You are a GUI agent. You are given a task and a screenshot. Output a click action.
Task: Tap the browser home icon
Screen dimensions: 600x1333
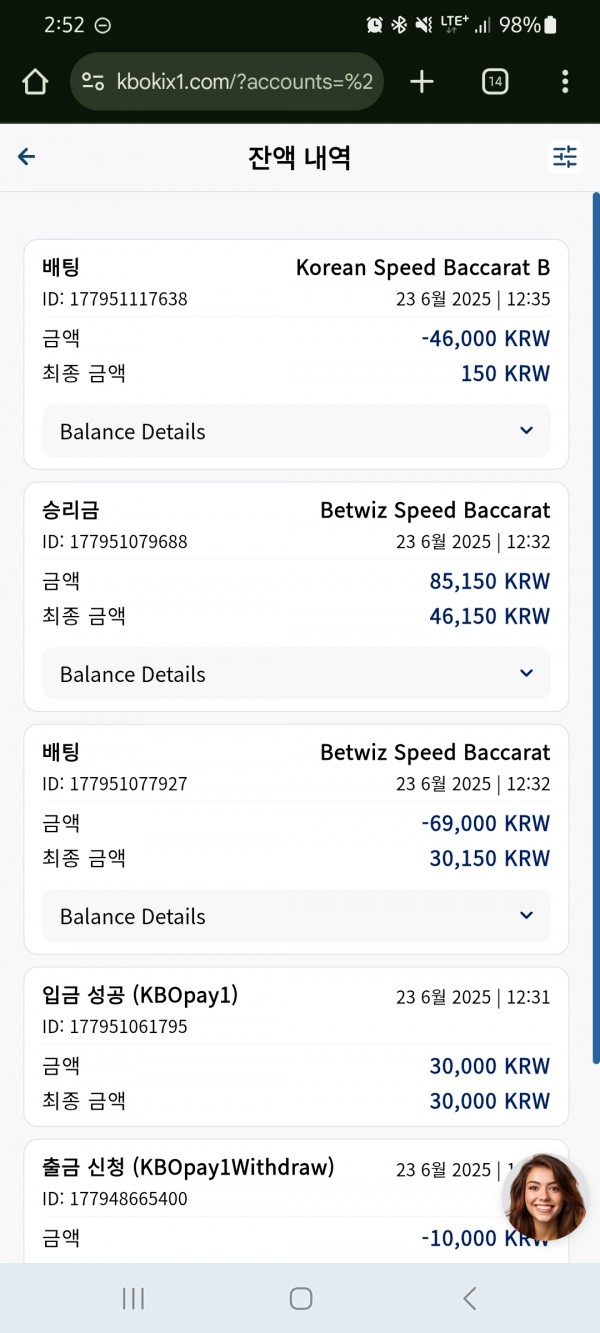pyautogui.click(x=35, y=82)
